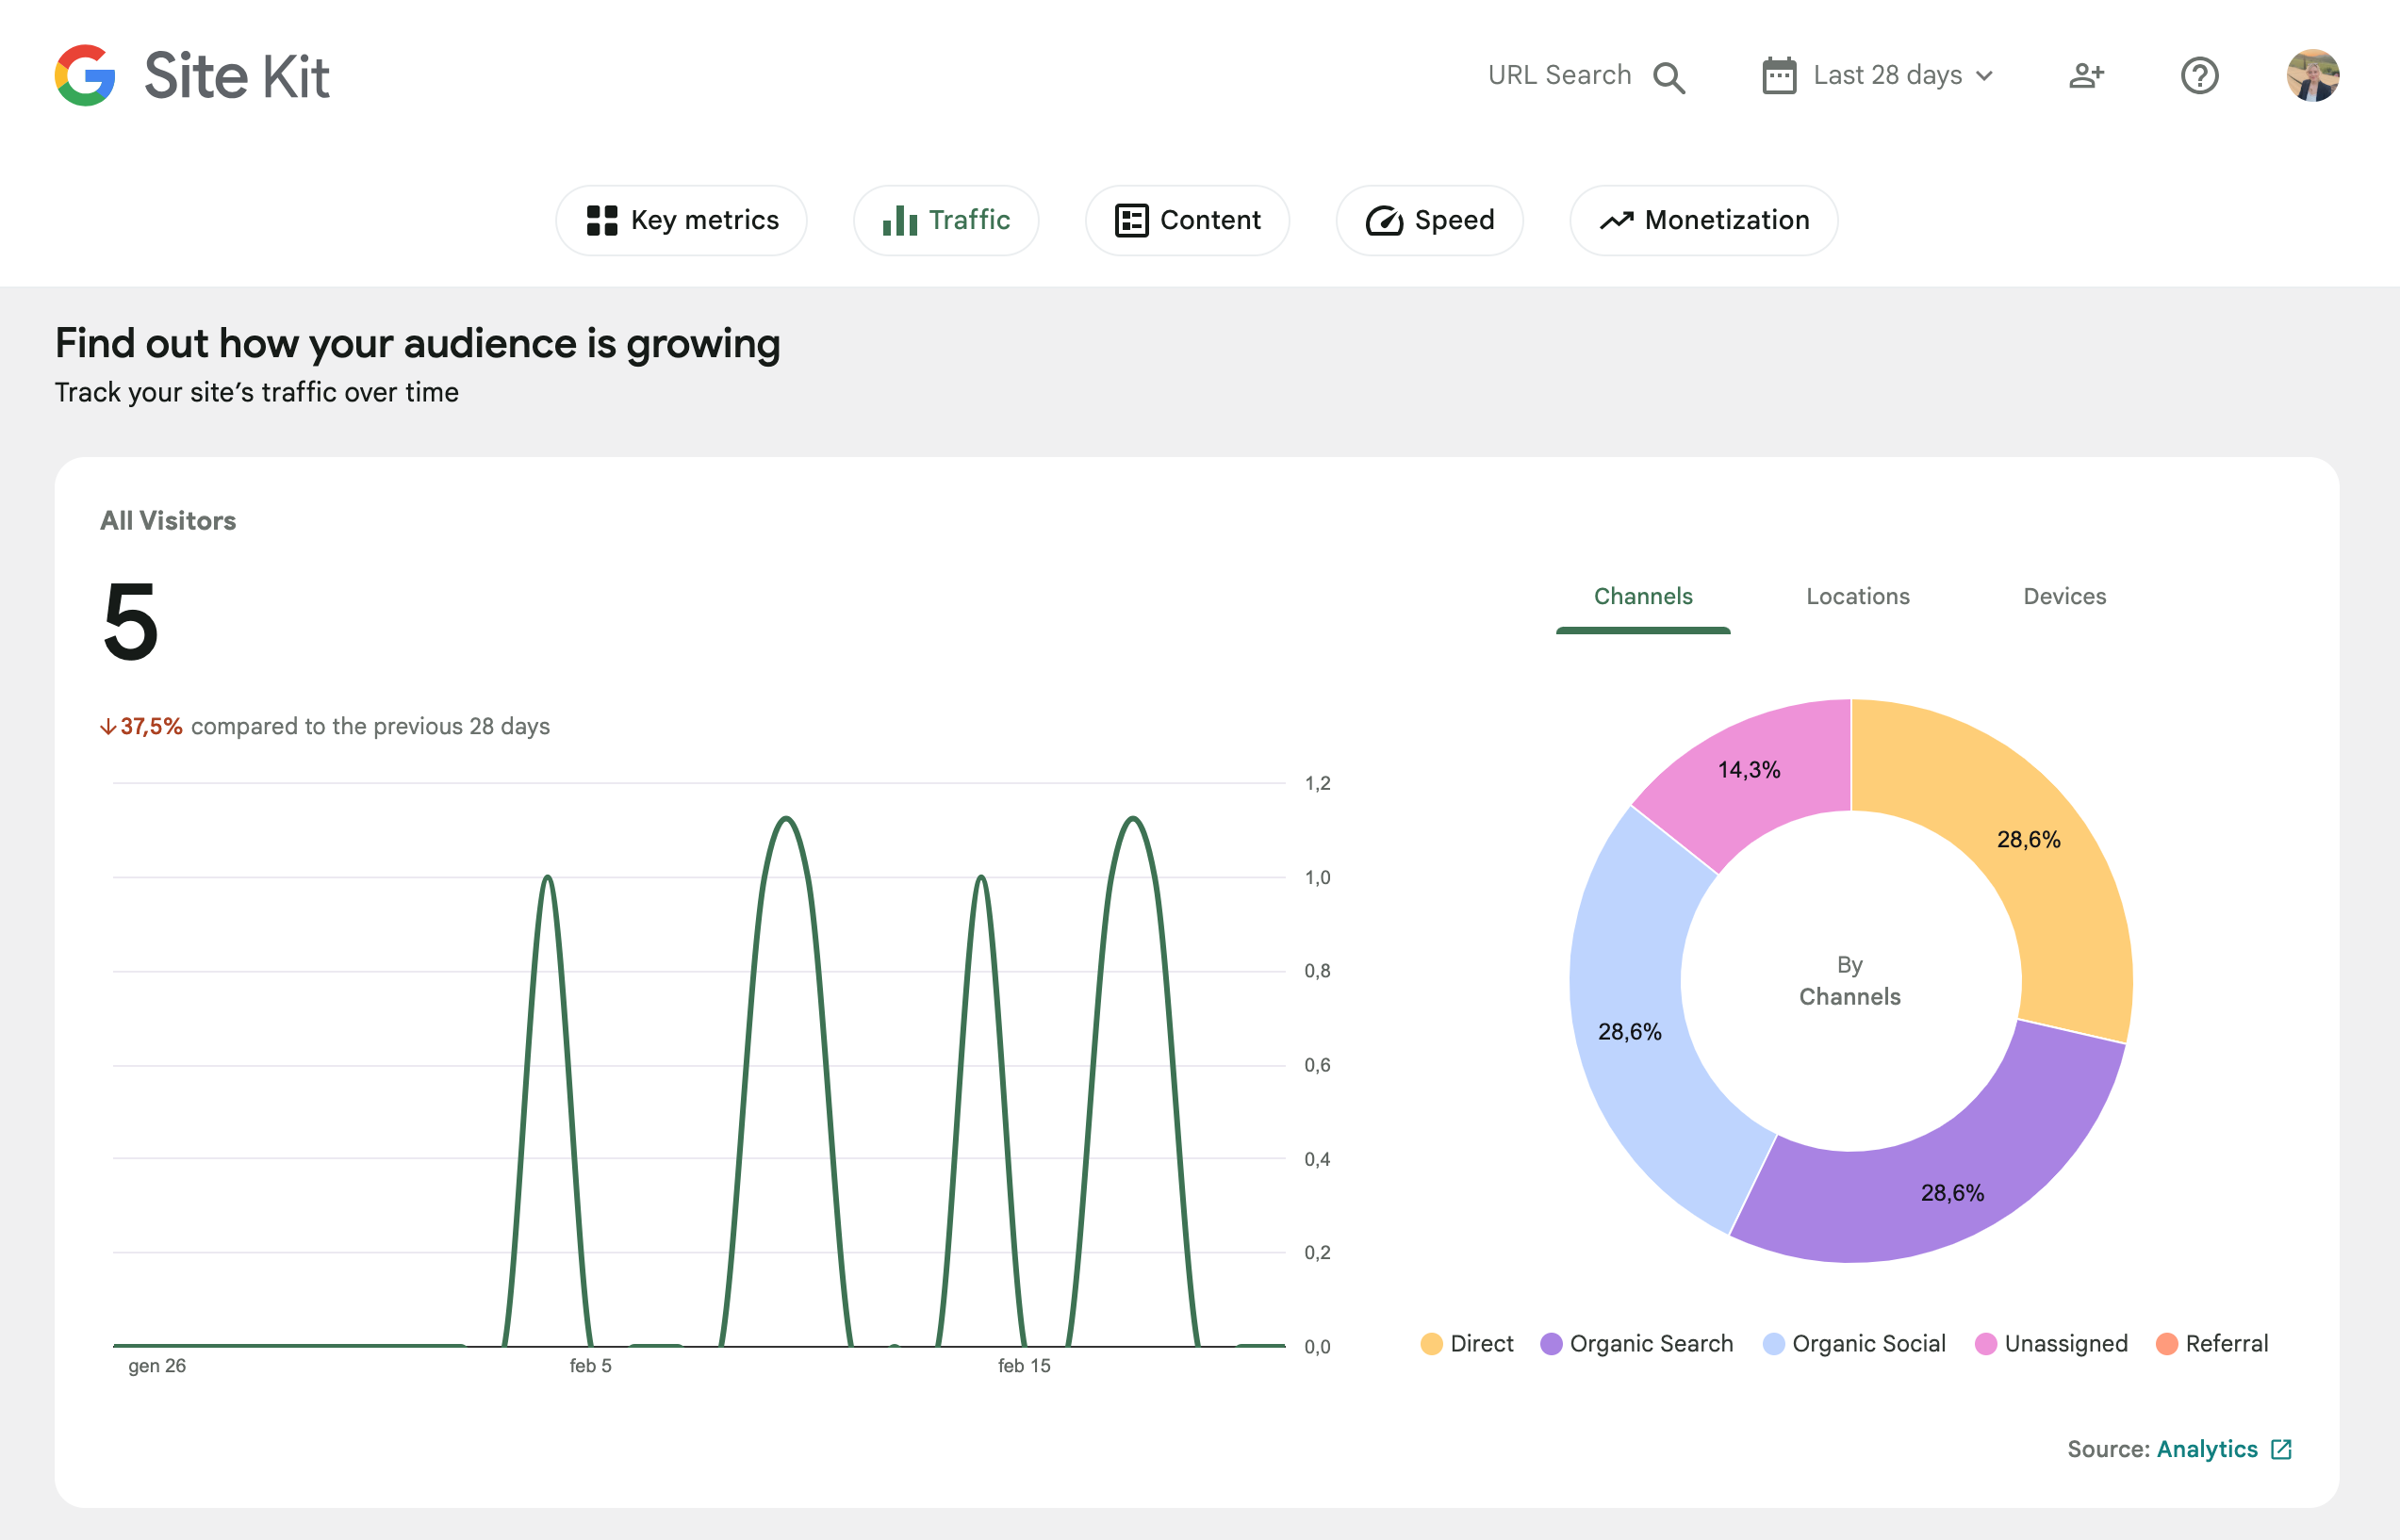Open the Last 28 days dropdown
2400x1540 pixels.
tap(1878, 76)
